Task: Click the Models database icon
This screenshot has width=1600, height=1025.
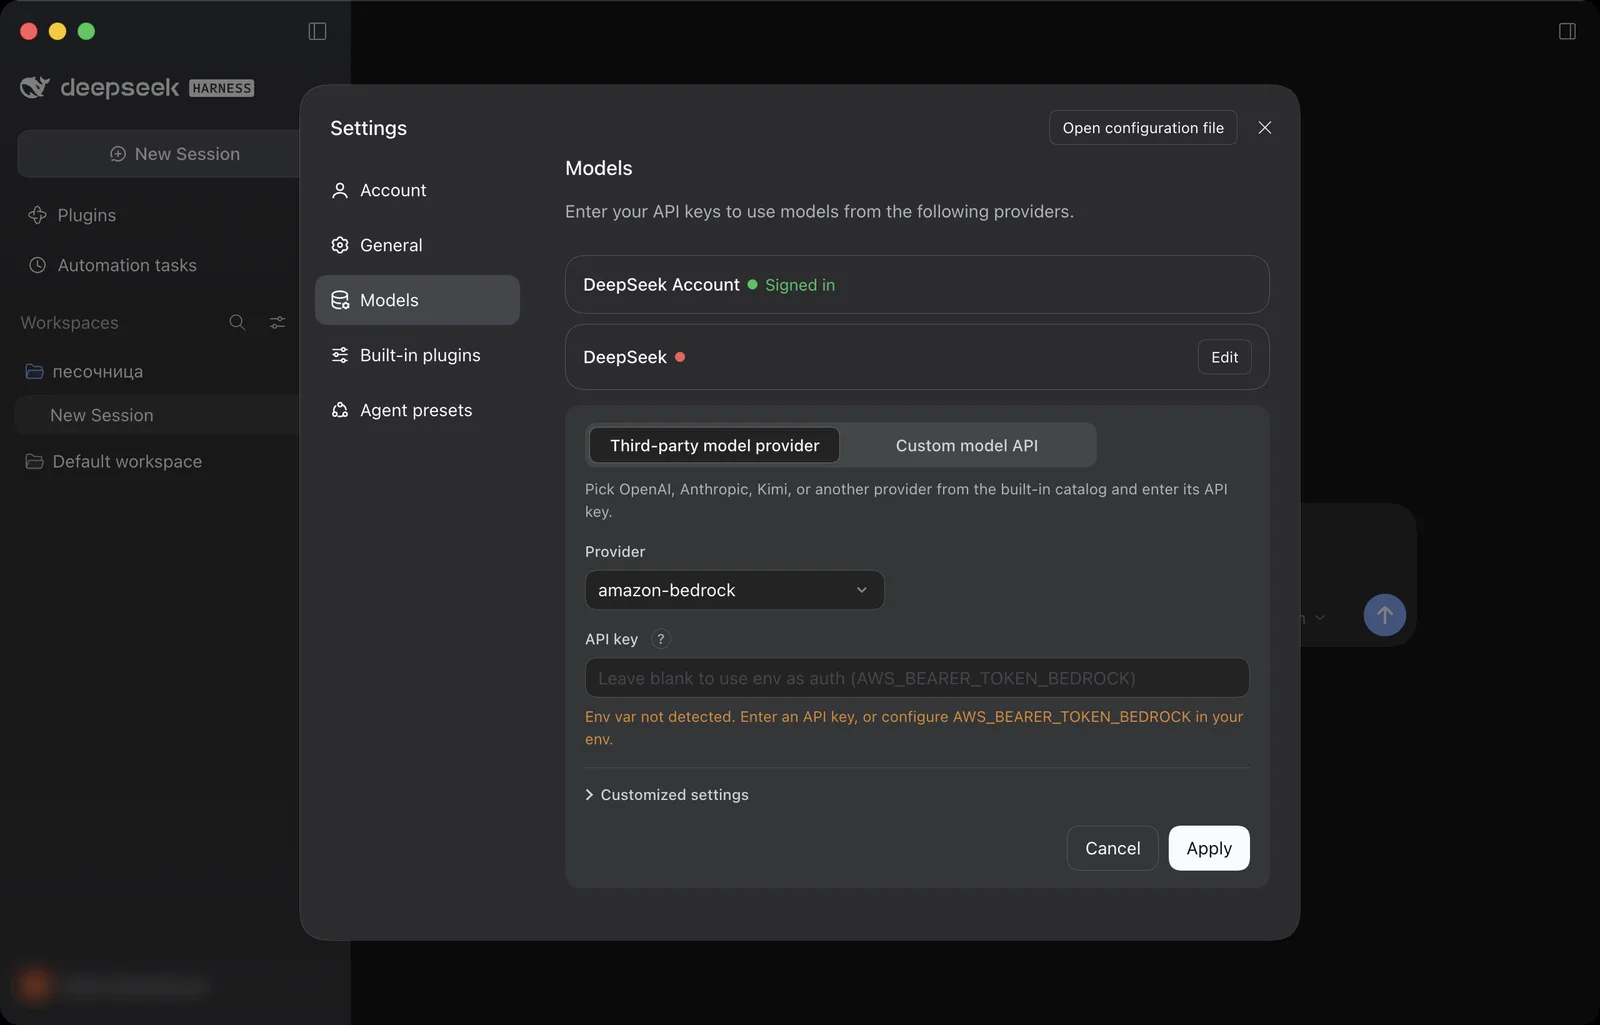Action: [340, 300]
